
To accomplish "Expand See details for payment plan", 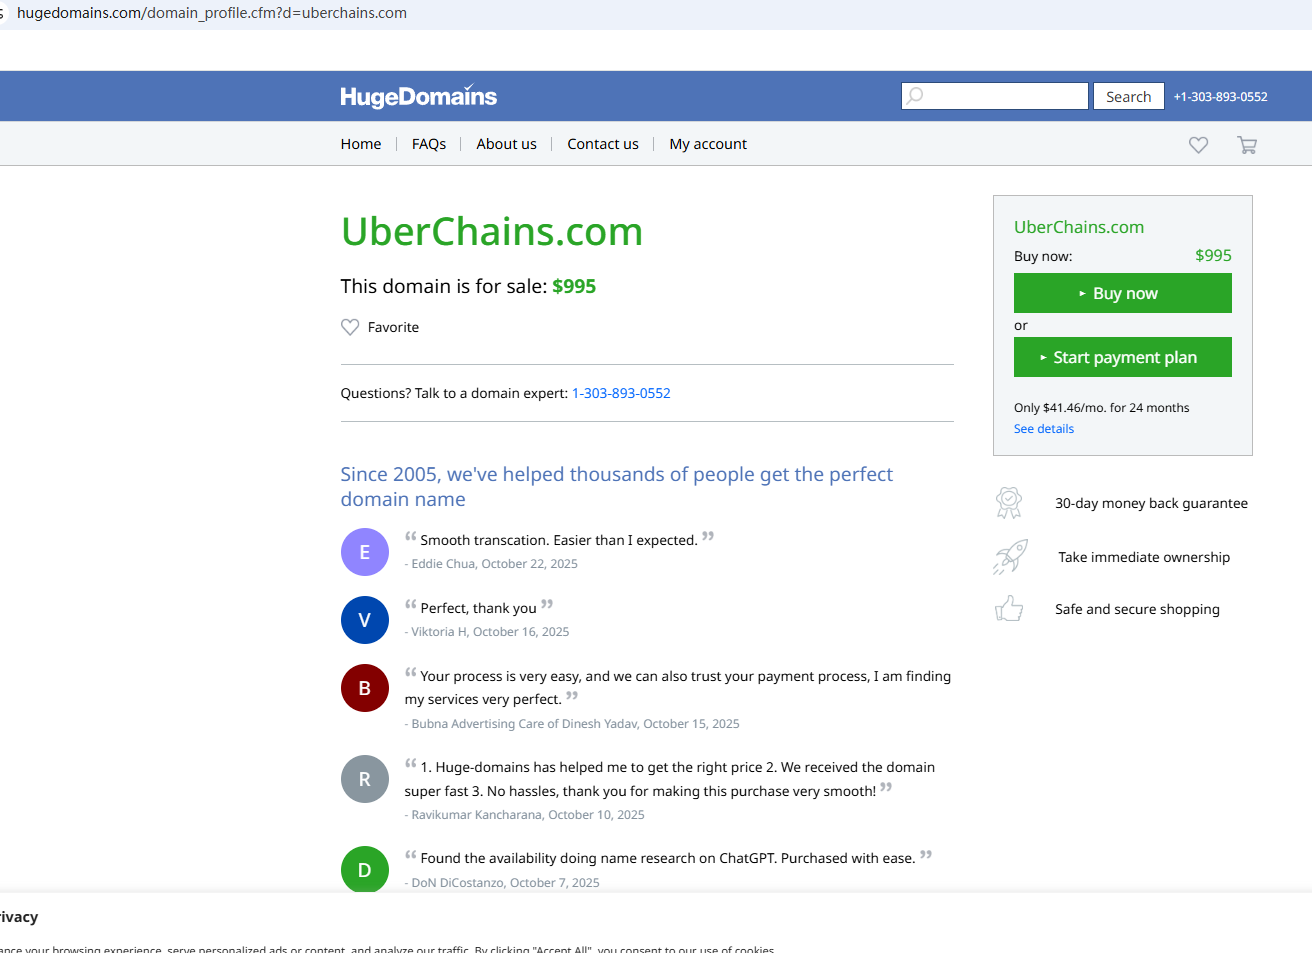I will tap(1043, 429).
